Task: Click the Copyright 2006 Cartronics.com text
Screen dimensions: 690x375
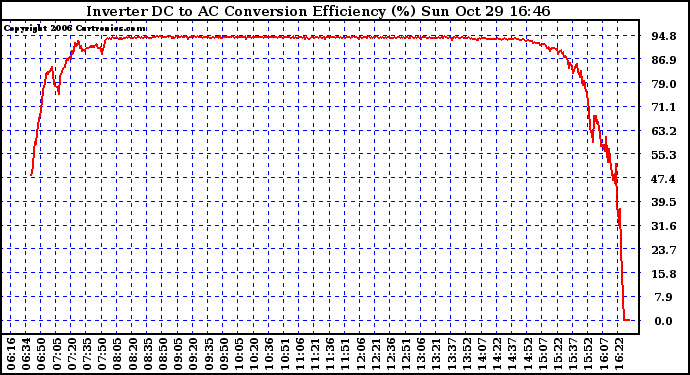Action: coord(75,29)
